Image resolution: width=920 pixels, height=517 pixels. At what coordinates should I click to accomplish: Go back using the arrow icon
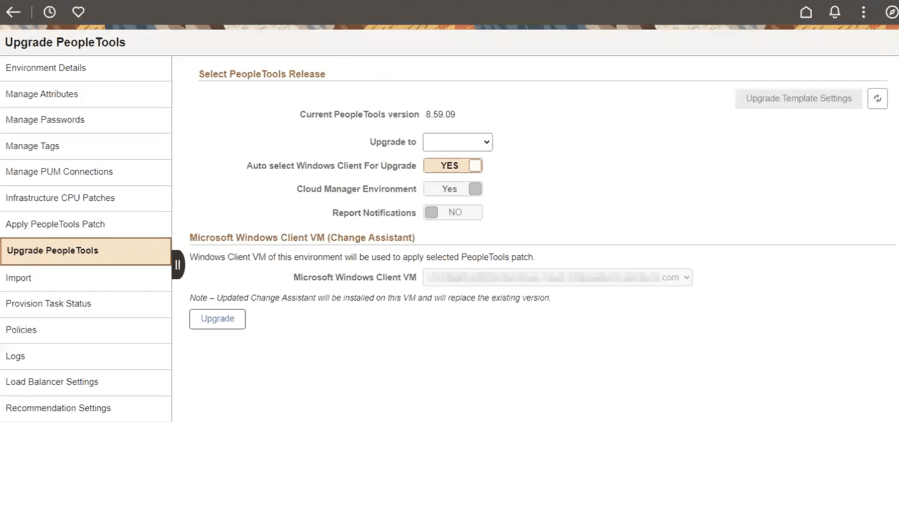point(13,12)
